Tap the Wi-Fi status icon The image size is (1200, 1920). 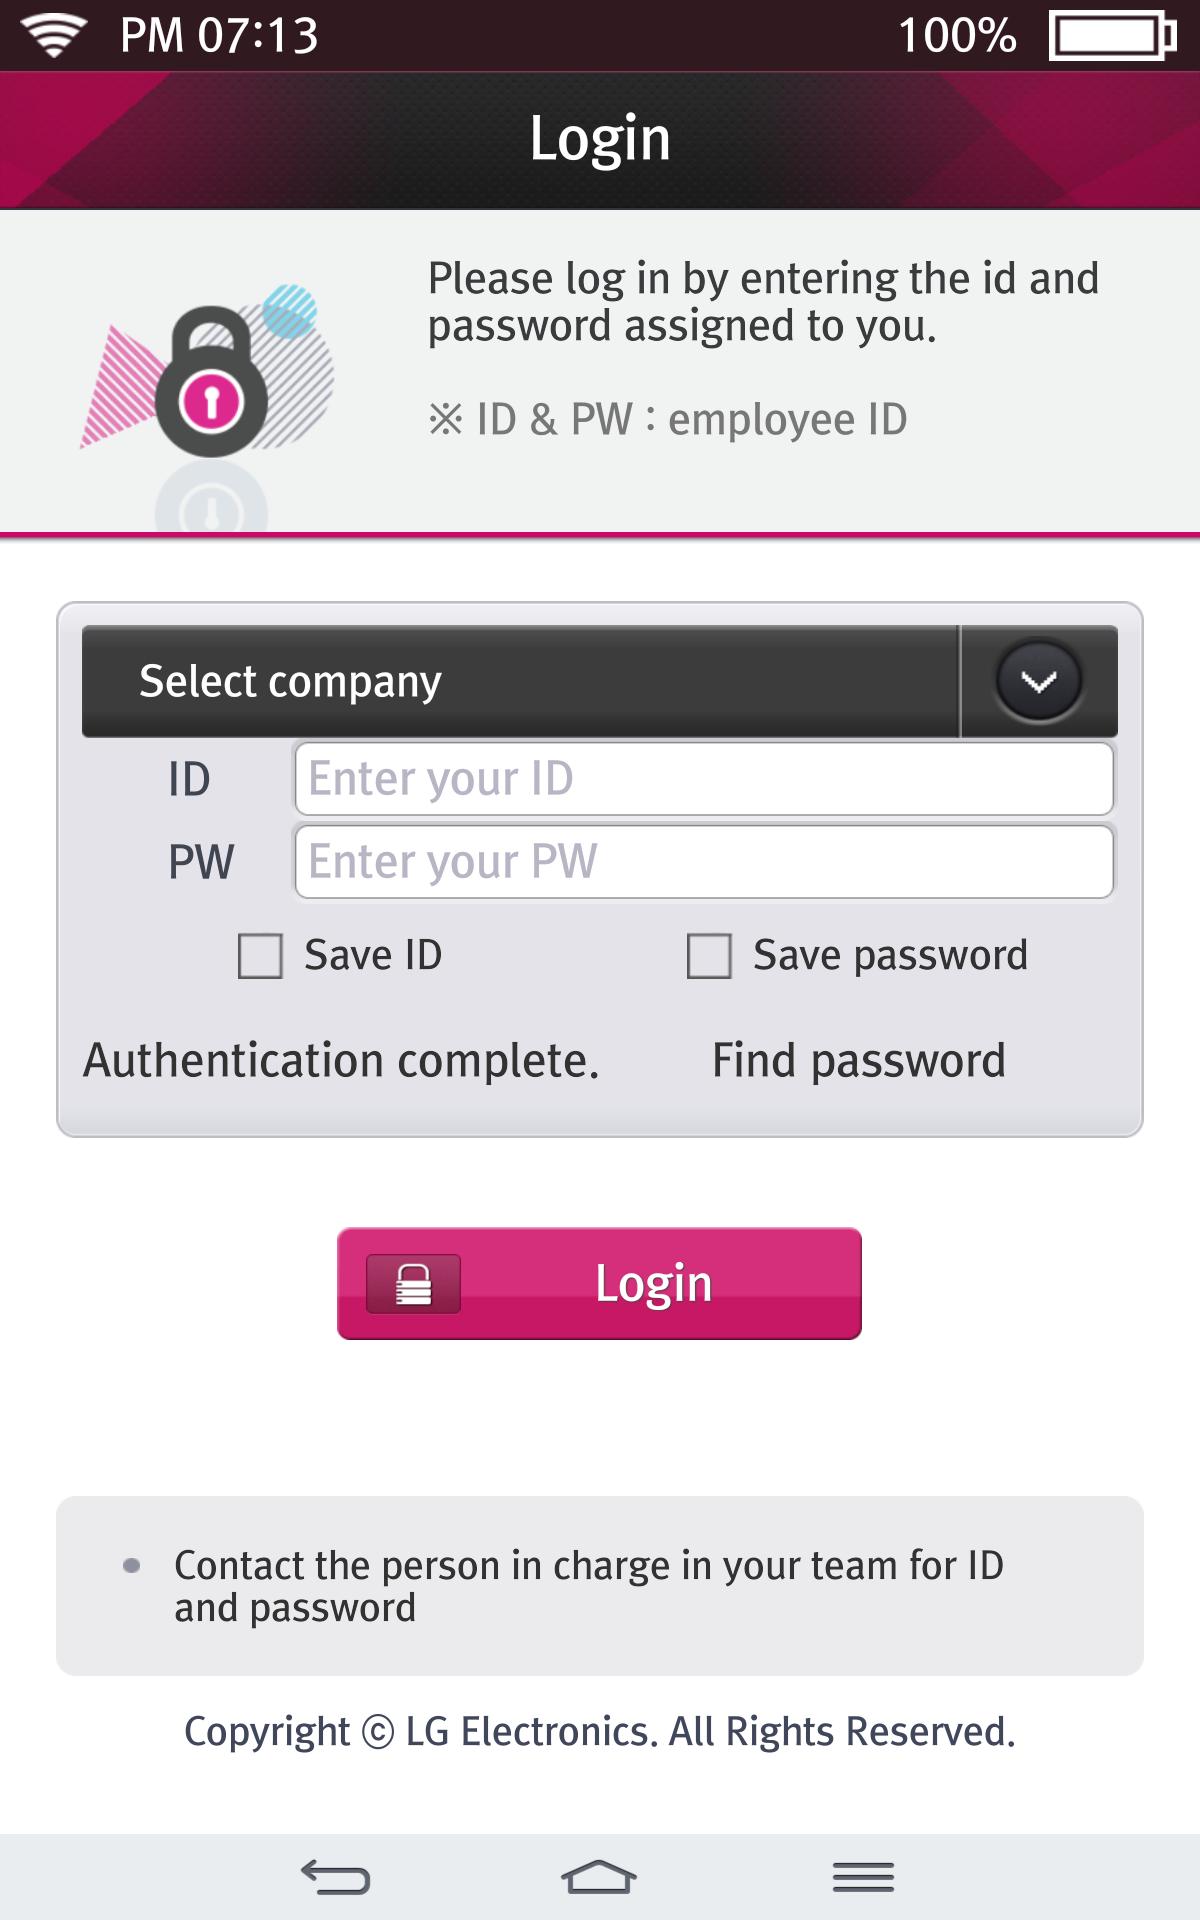coord(54,35)
